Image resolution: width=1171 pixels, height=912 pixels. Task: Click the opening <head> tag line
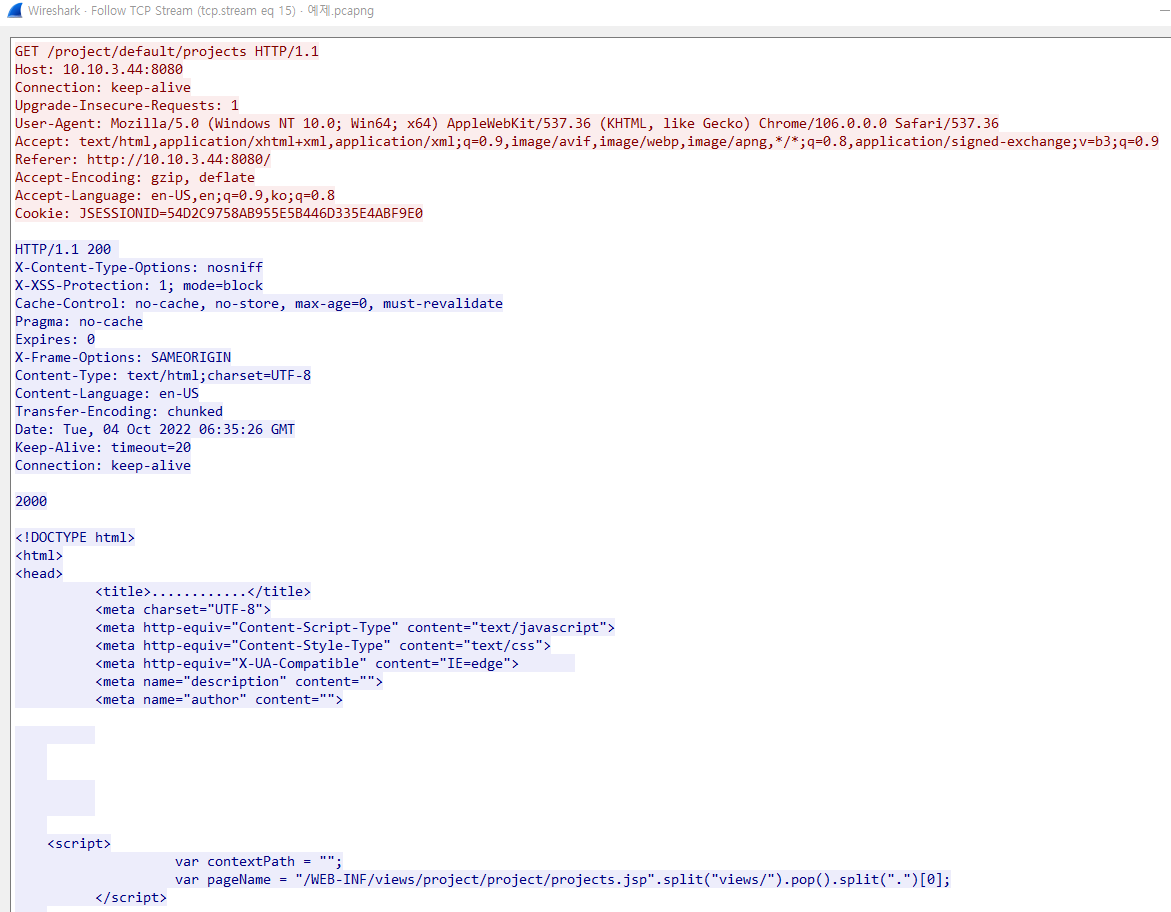coord(39,573)
